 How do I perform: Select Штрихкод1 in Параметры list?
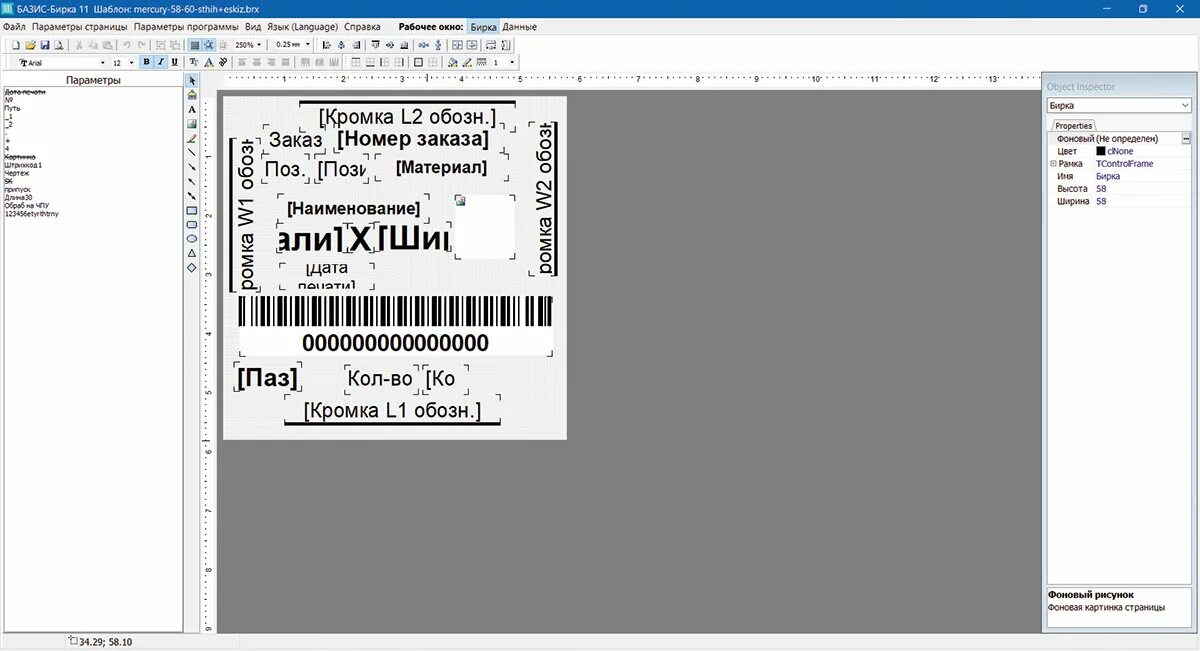pos(22,165)
